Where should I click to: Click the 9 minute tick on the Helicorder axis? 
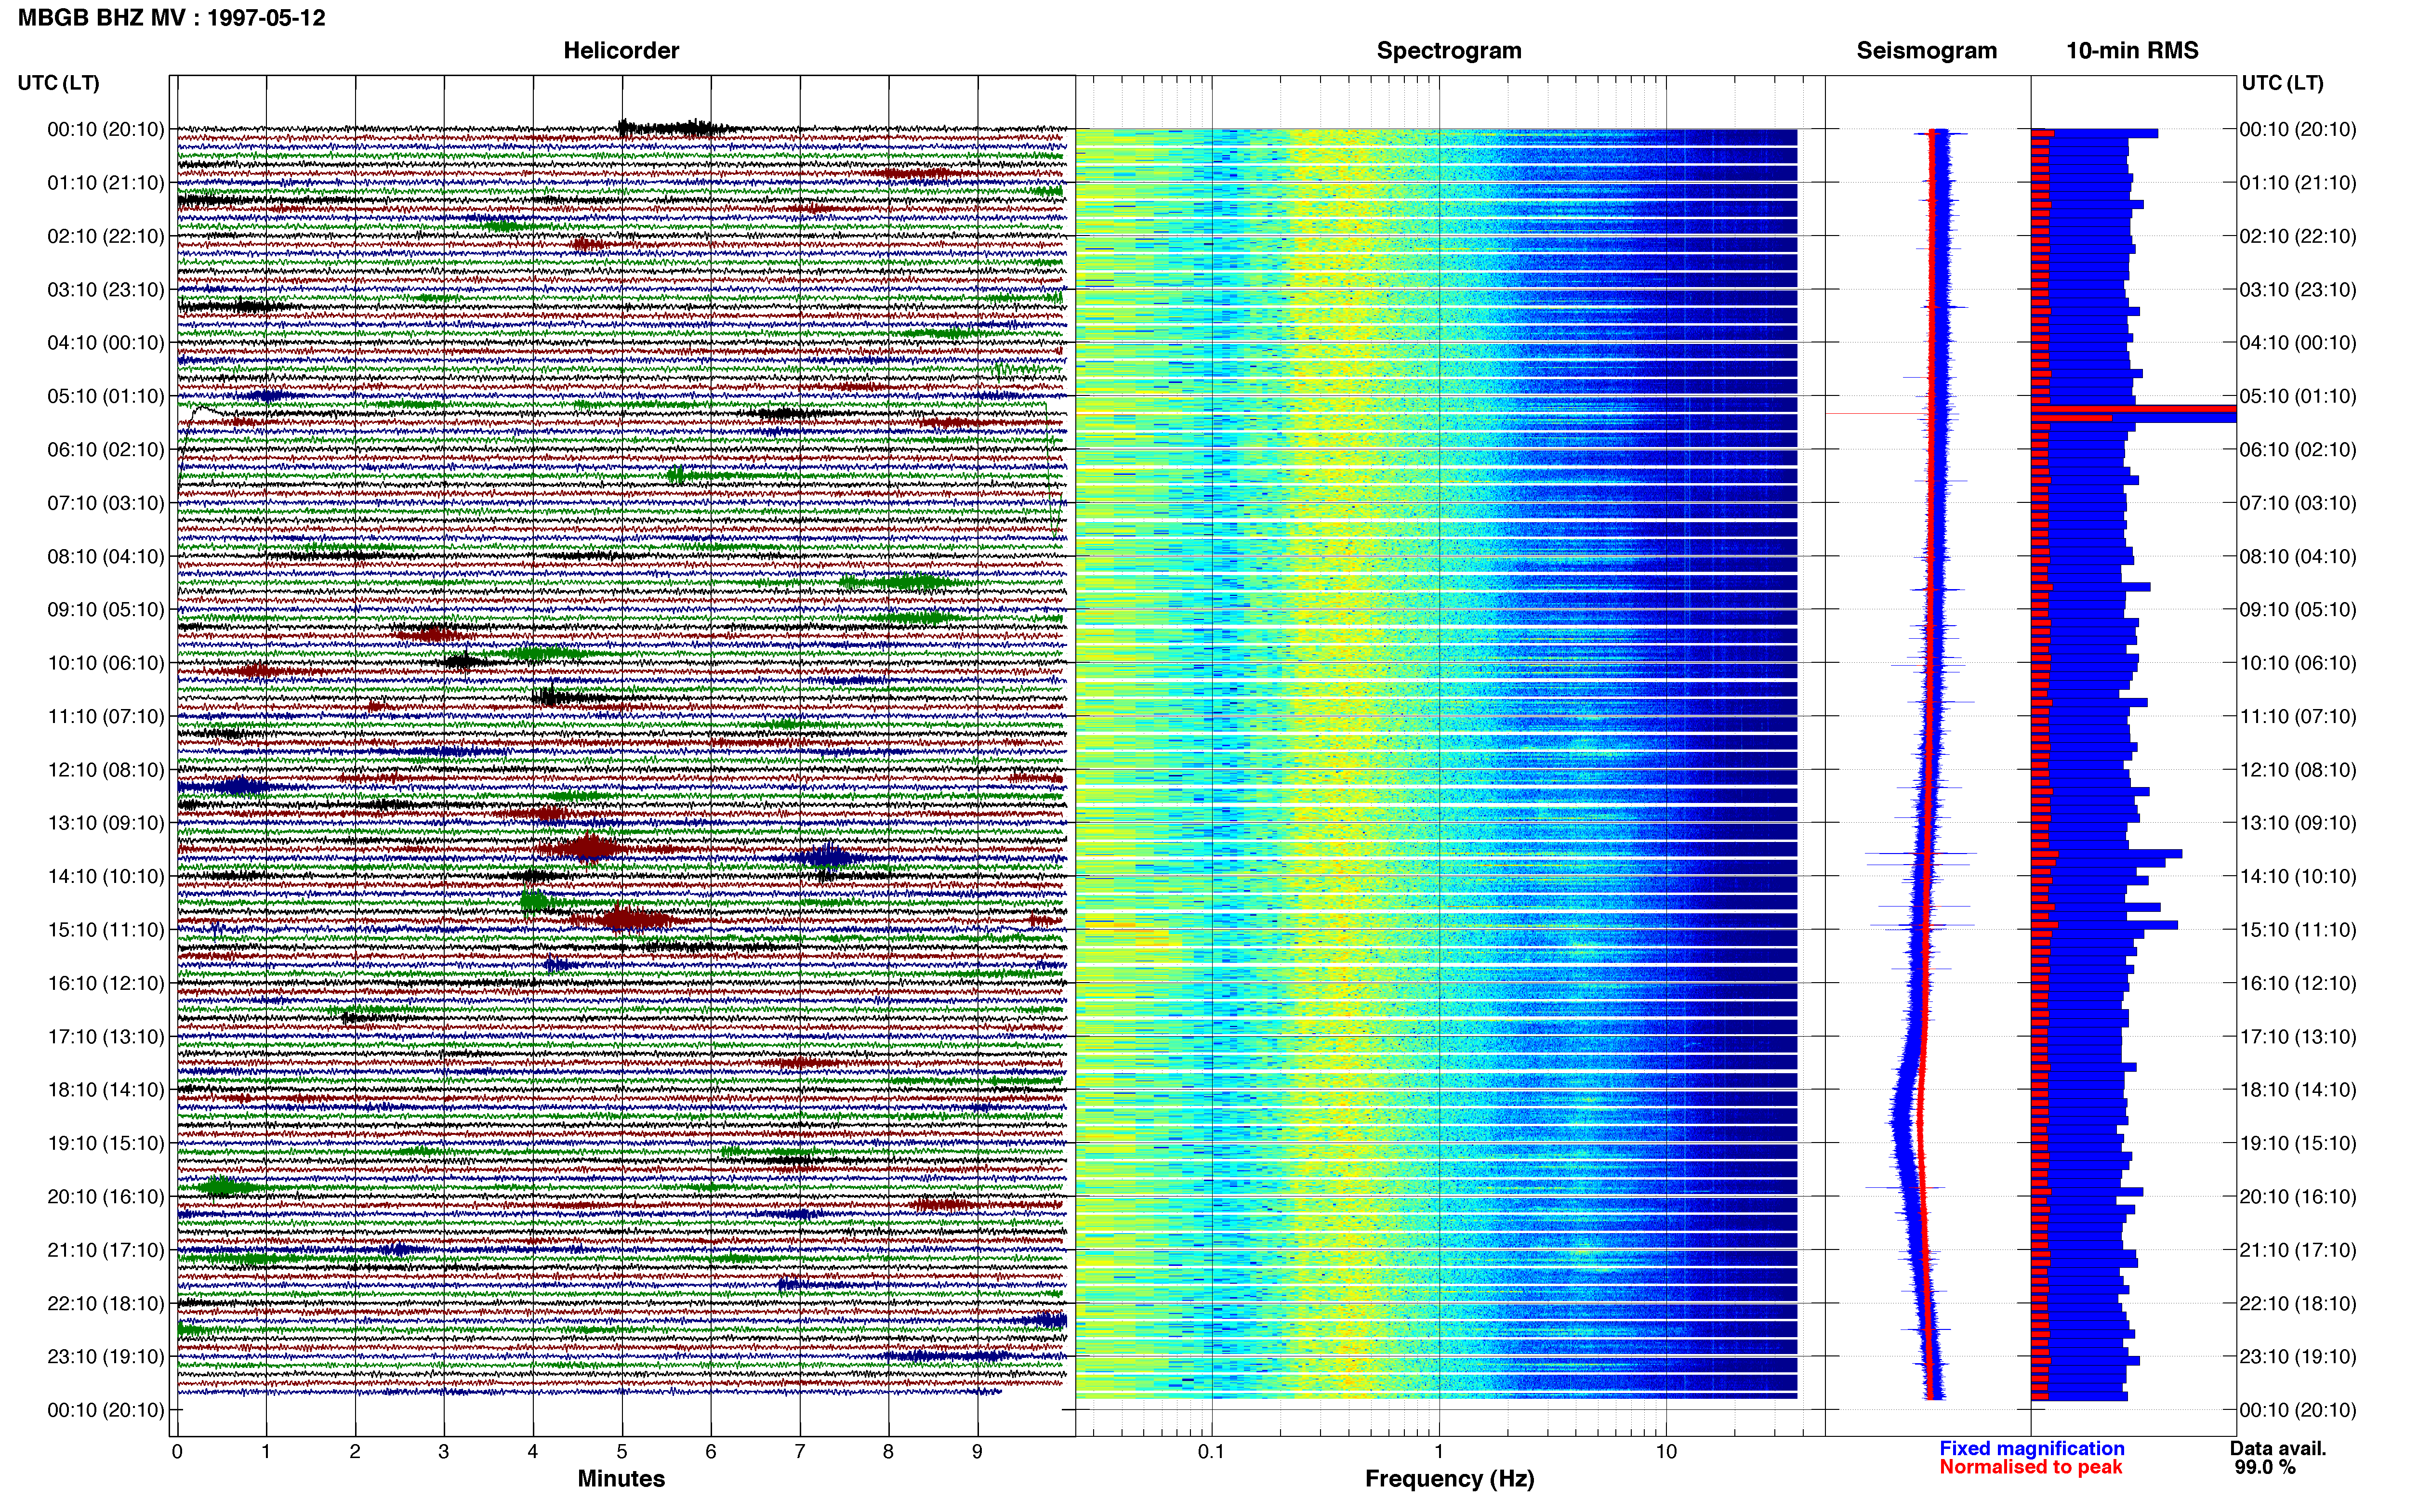coord(977,1451)
